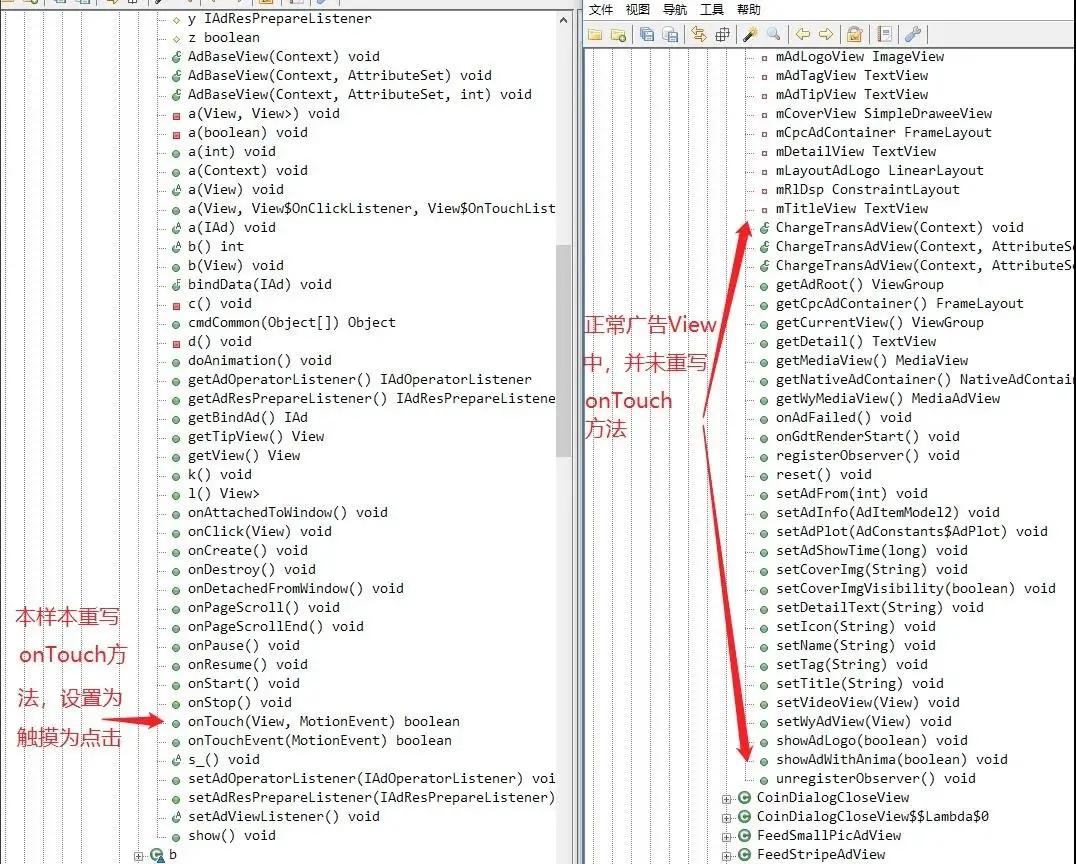Screen dimensions: 1076x864
Task: Click the diamond field icon beside z boolean
Action: 176,39
